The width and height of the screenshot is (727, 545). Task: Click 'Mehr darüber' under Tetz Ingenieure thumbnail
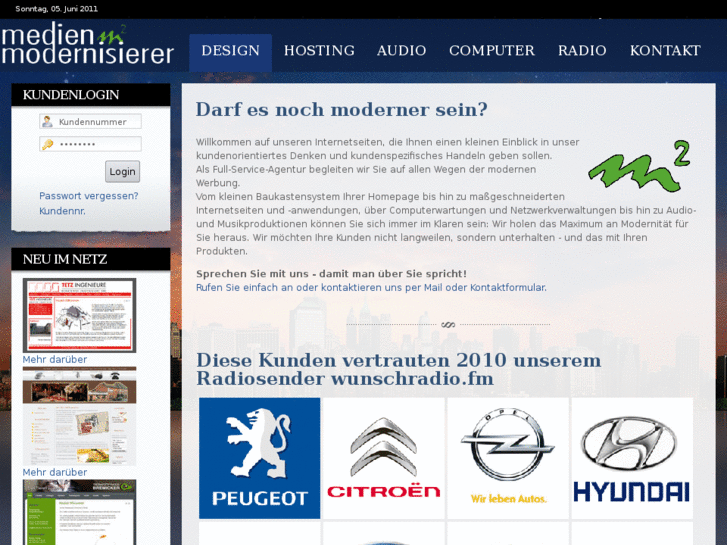55,359
